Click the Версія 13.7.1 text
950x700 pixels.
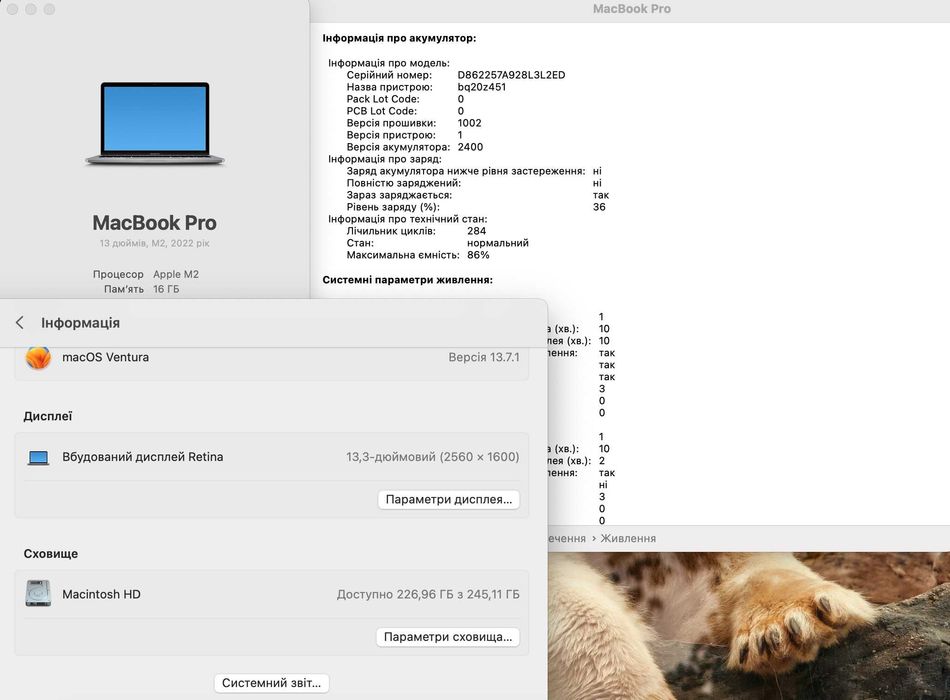[x=483, y=358]
